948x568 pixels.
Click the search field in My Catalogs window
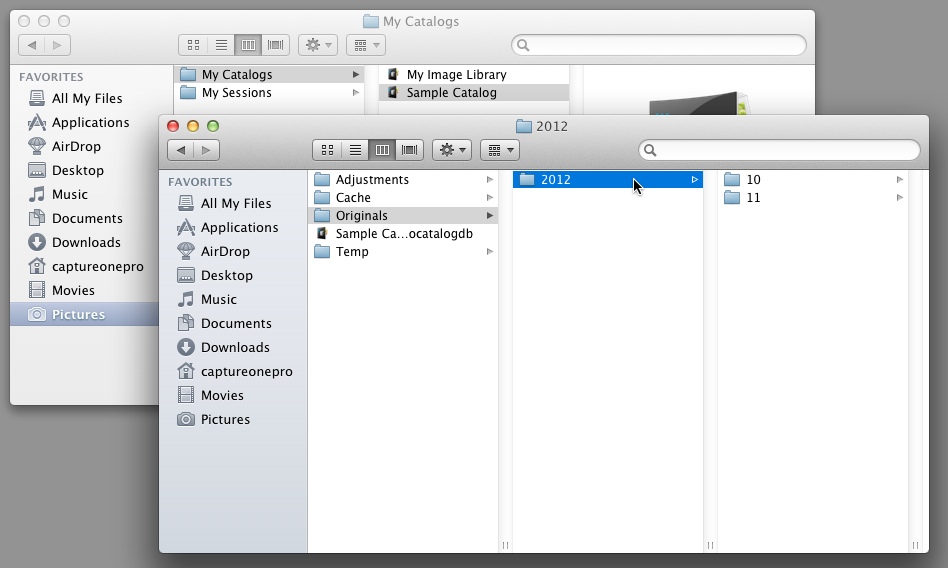pyautogui.click(x=659, y=45)
